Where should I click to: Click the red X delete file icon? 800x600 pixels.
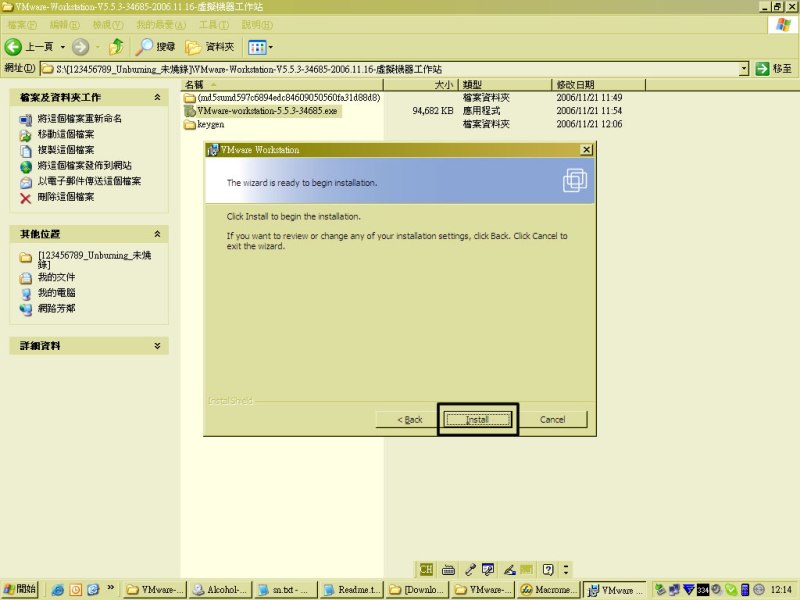(x=26, y=198)
